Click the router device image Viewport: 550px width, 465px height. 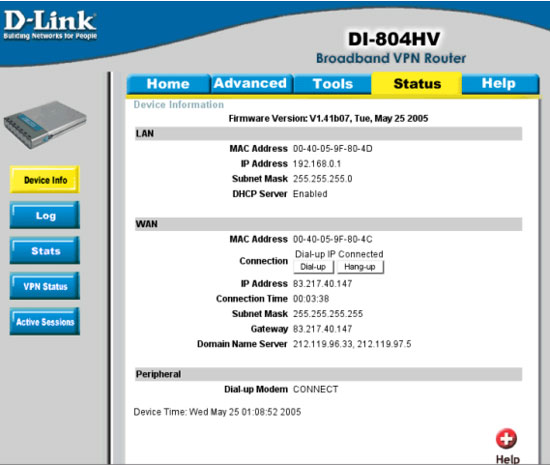[x=45, y=125]
